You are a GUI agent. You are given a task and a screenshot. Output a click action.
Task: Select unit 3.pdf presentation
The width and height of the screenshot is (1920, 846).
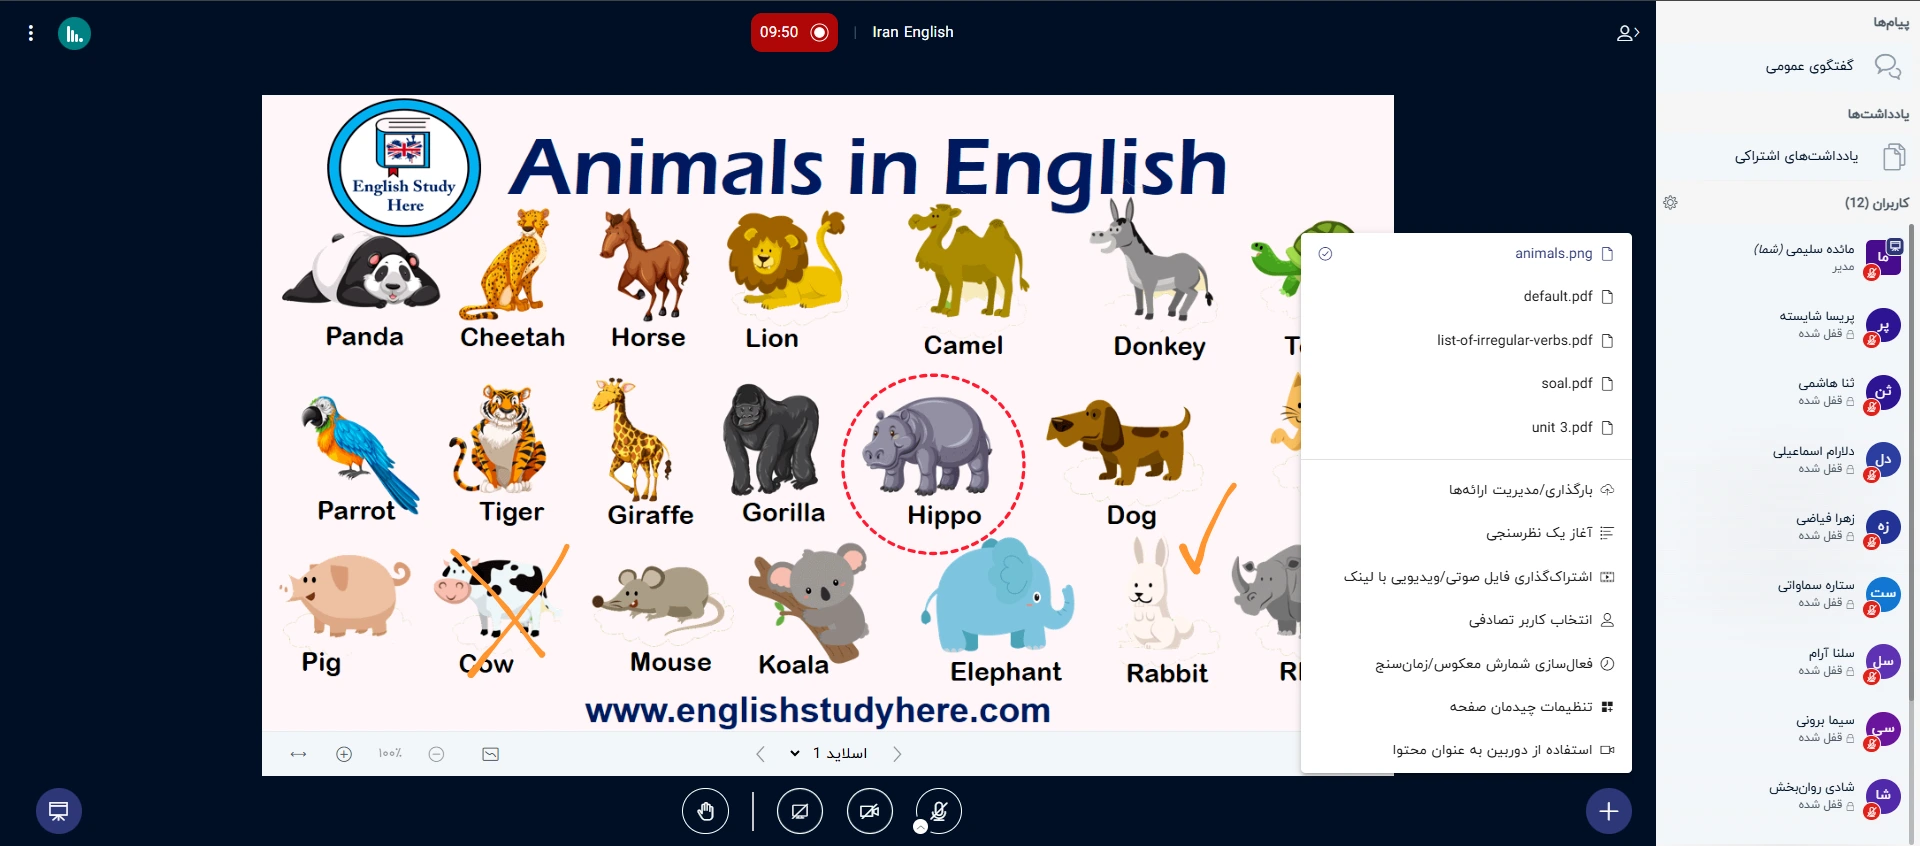coord(1466,428)
